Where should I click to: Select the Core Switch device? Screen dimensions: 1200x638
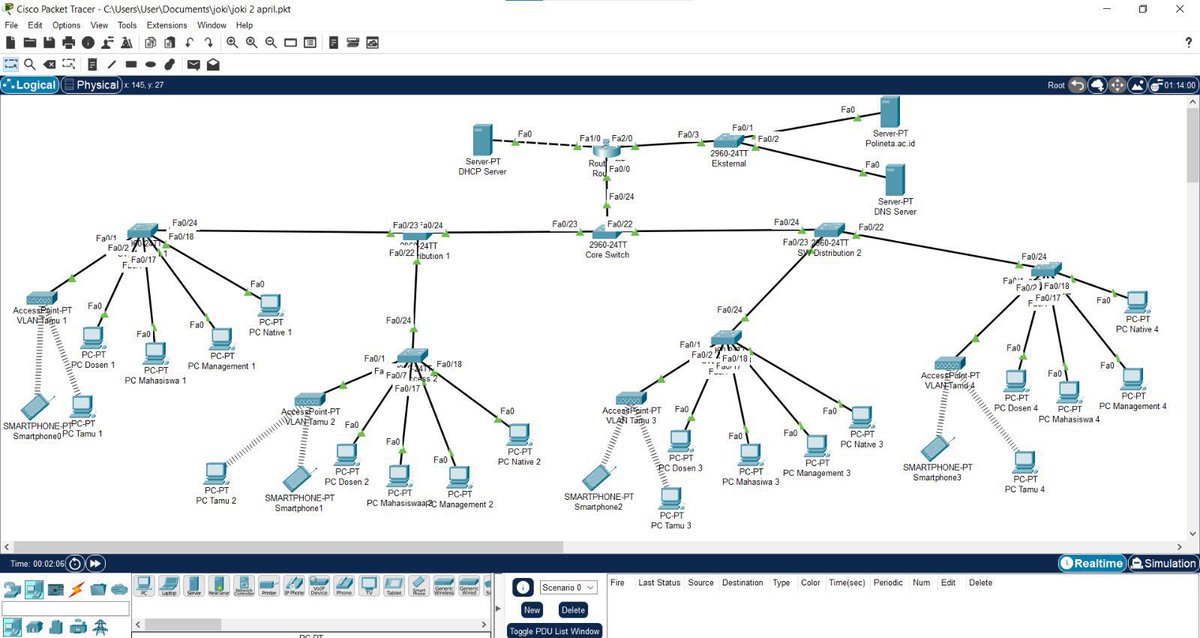point(609,231)
